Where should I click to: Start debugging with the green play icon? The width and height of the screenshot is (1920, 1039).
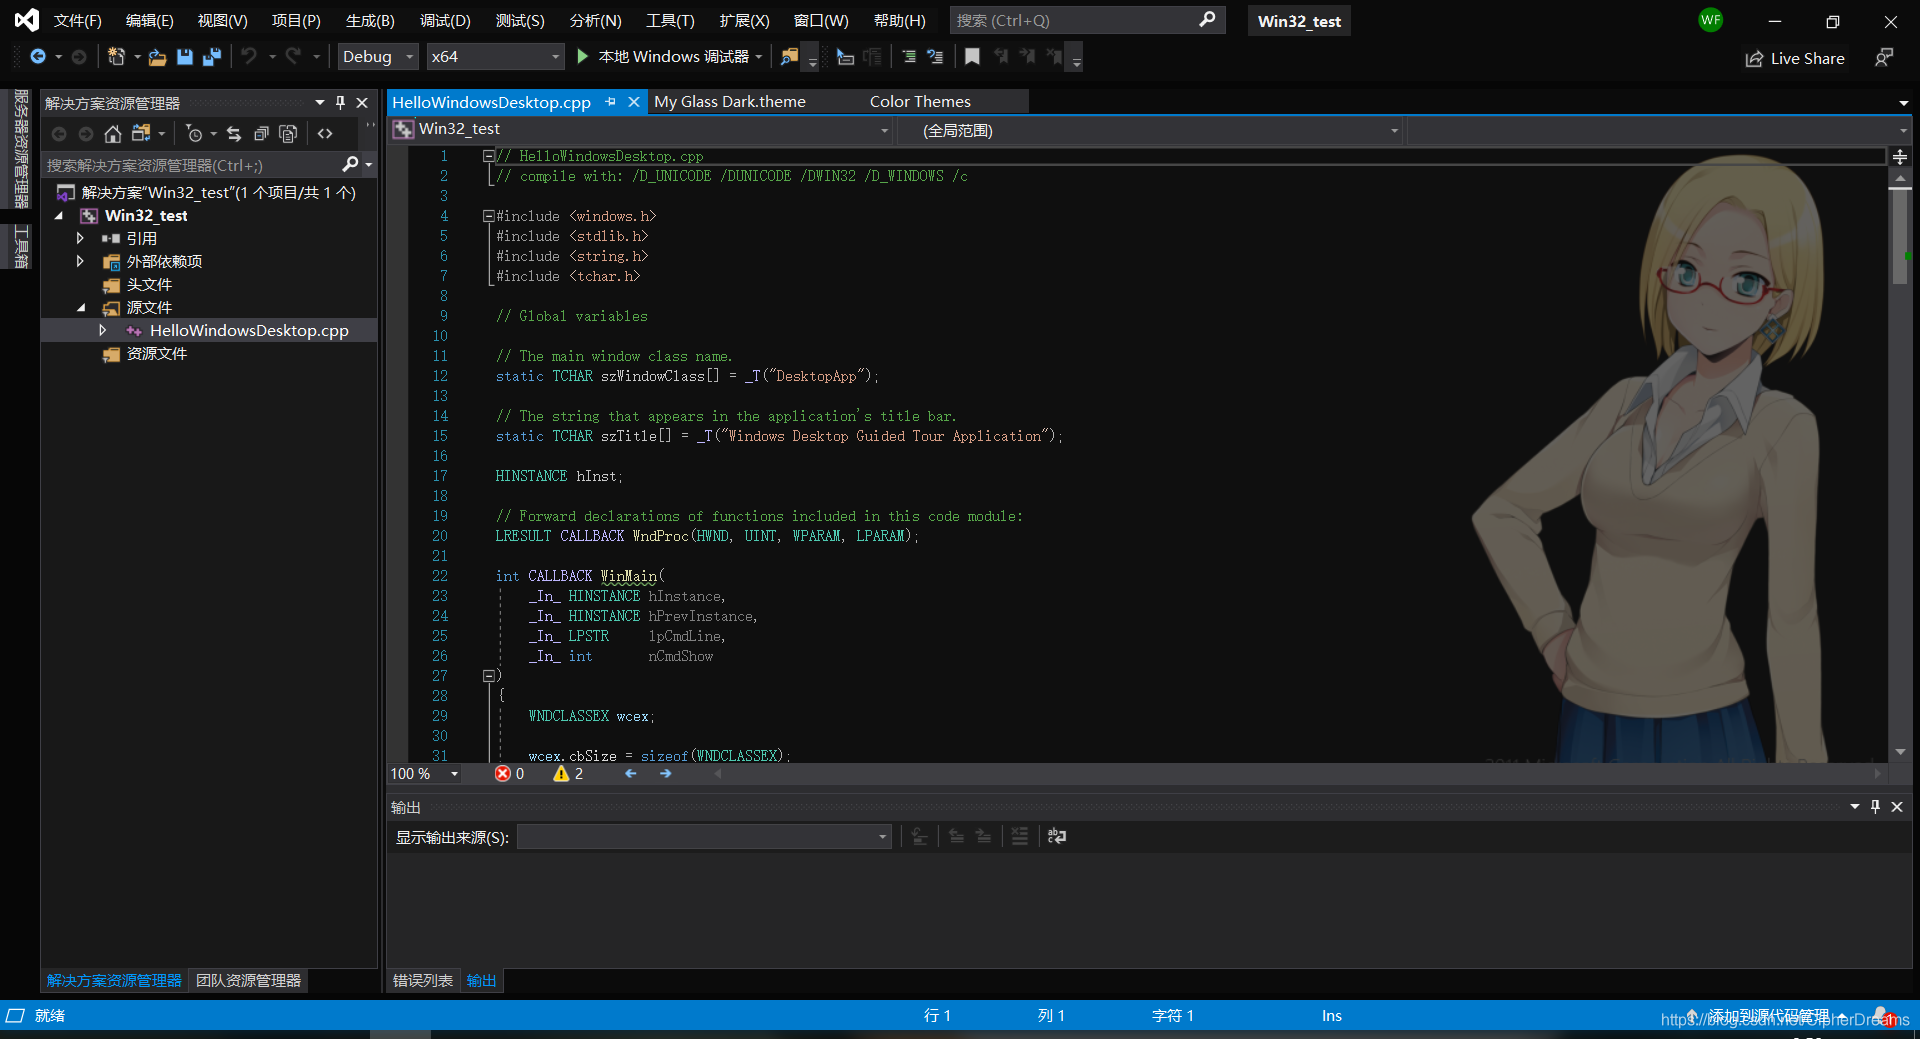tap(583, 57)
